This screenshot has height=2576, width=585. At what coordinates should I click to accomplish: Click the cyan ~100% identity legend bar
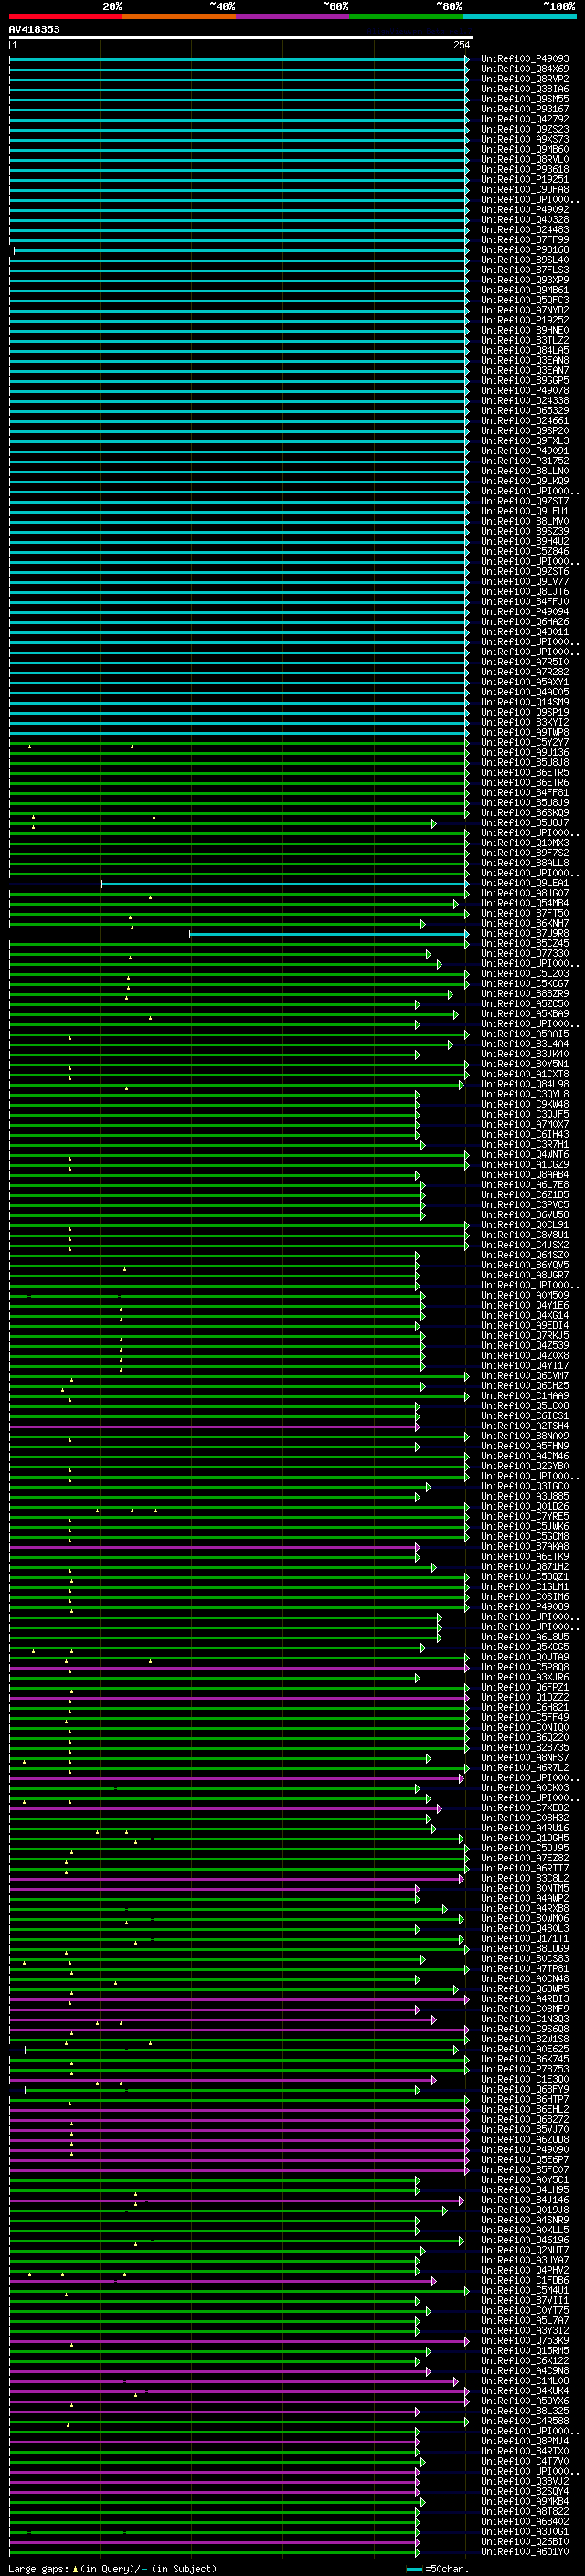519,16
